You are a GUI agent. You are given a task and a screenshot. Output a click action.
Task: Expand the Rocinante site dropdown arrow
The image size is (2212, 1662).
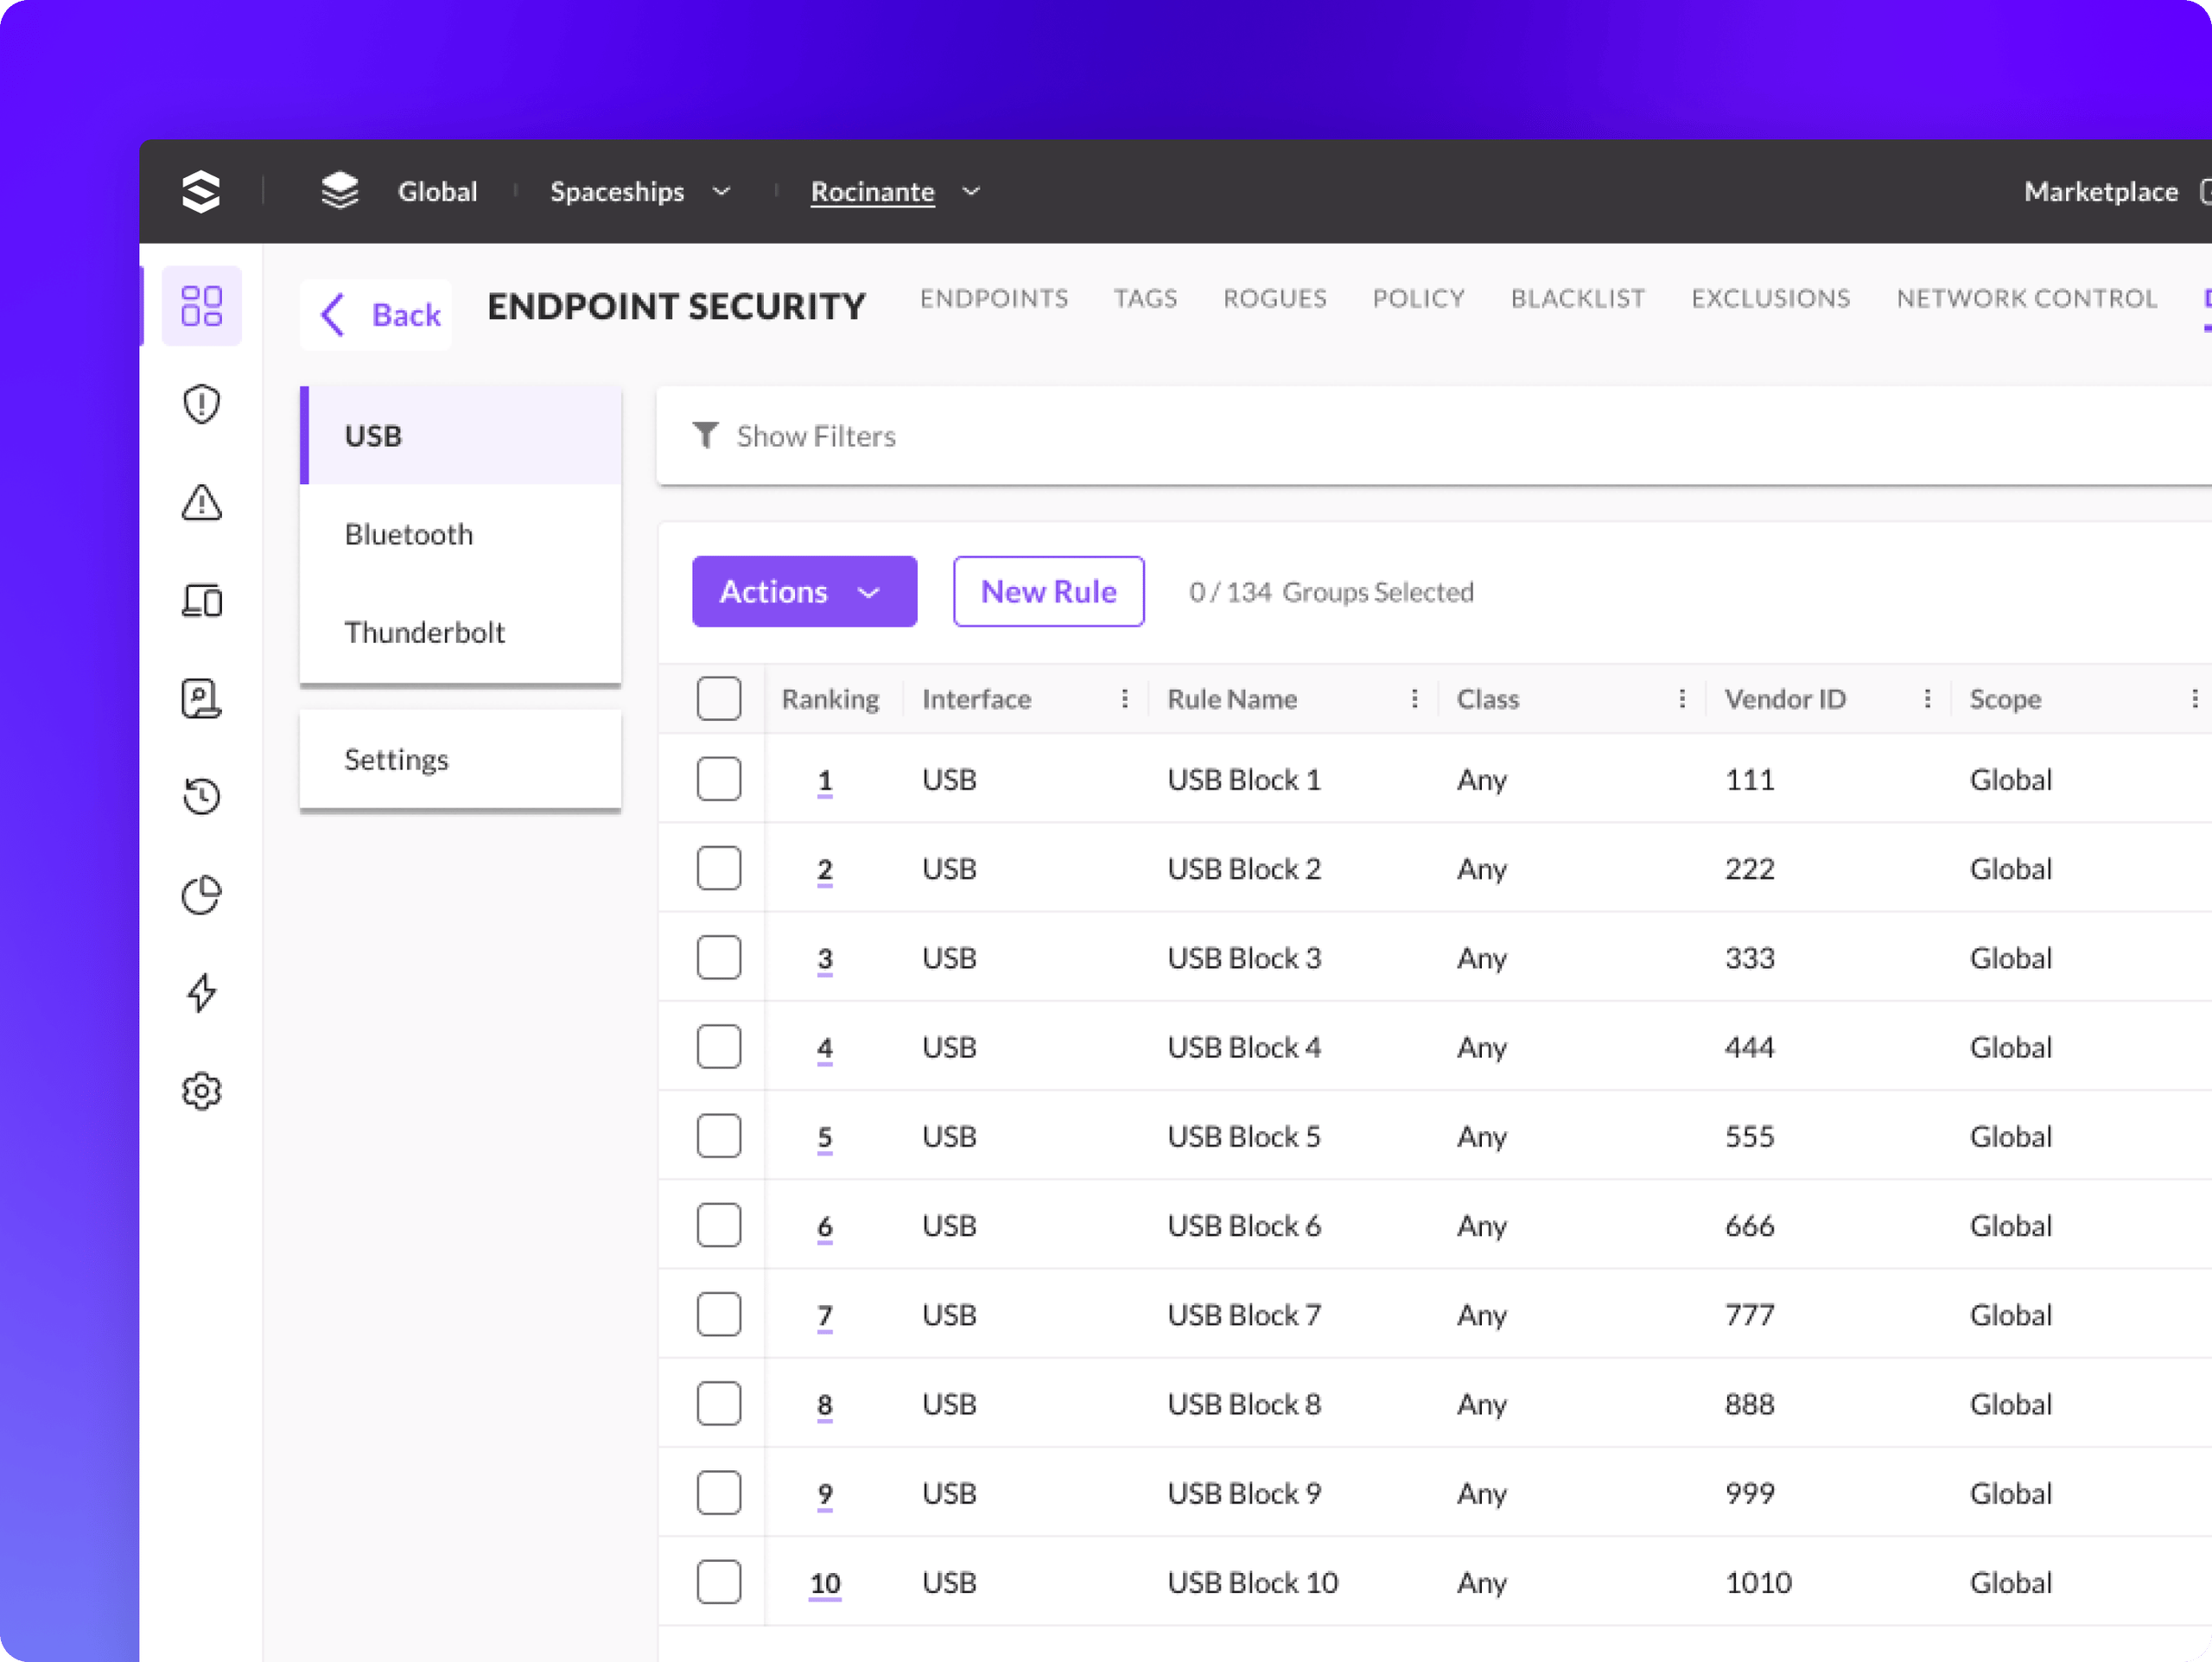pos(971,191)
